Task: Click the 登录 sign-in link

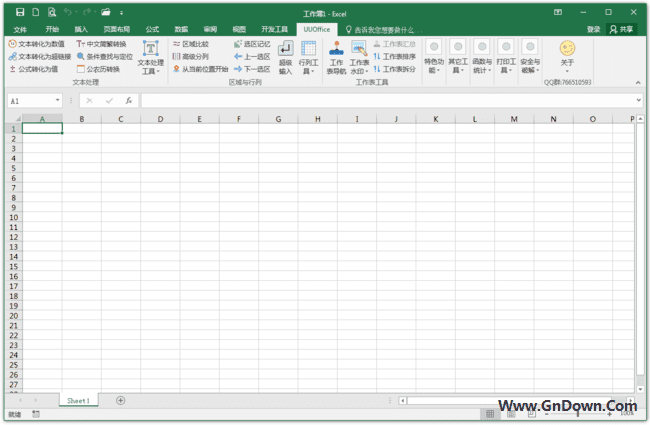Action: (593, 29)
